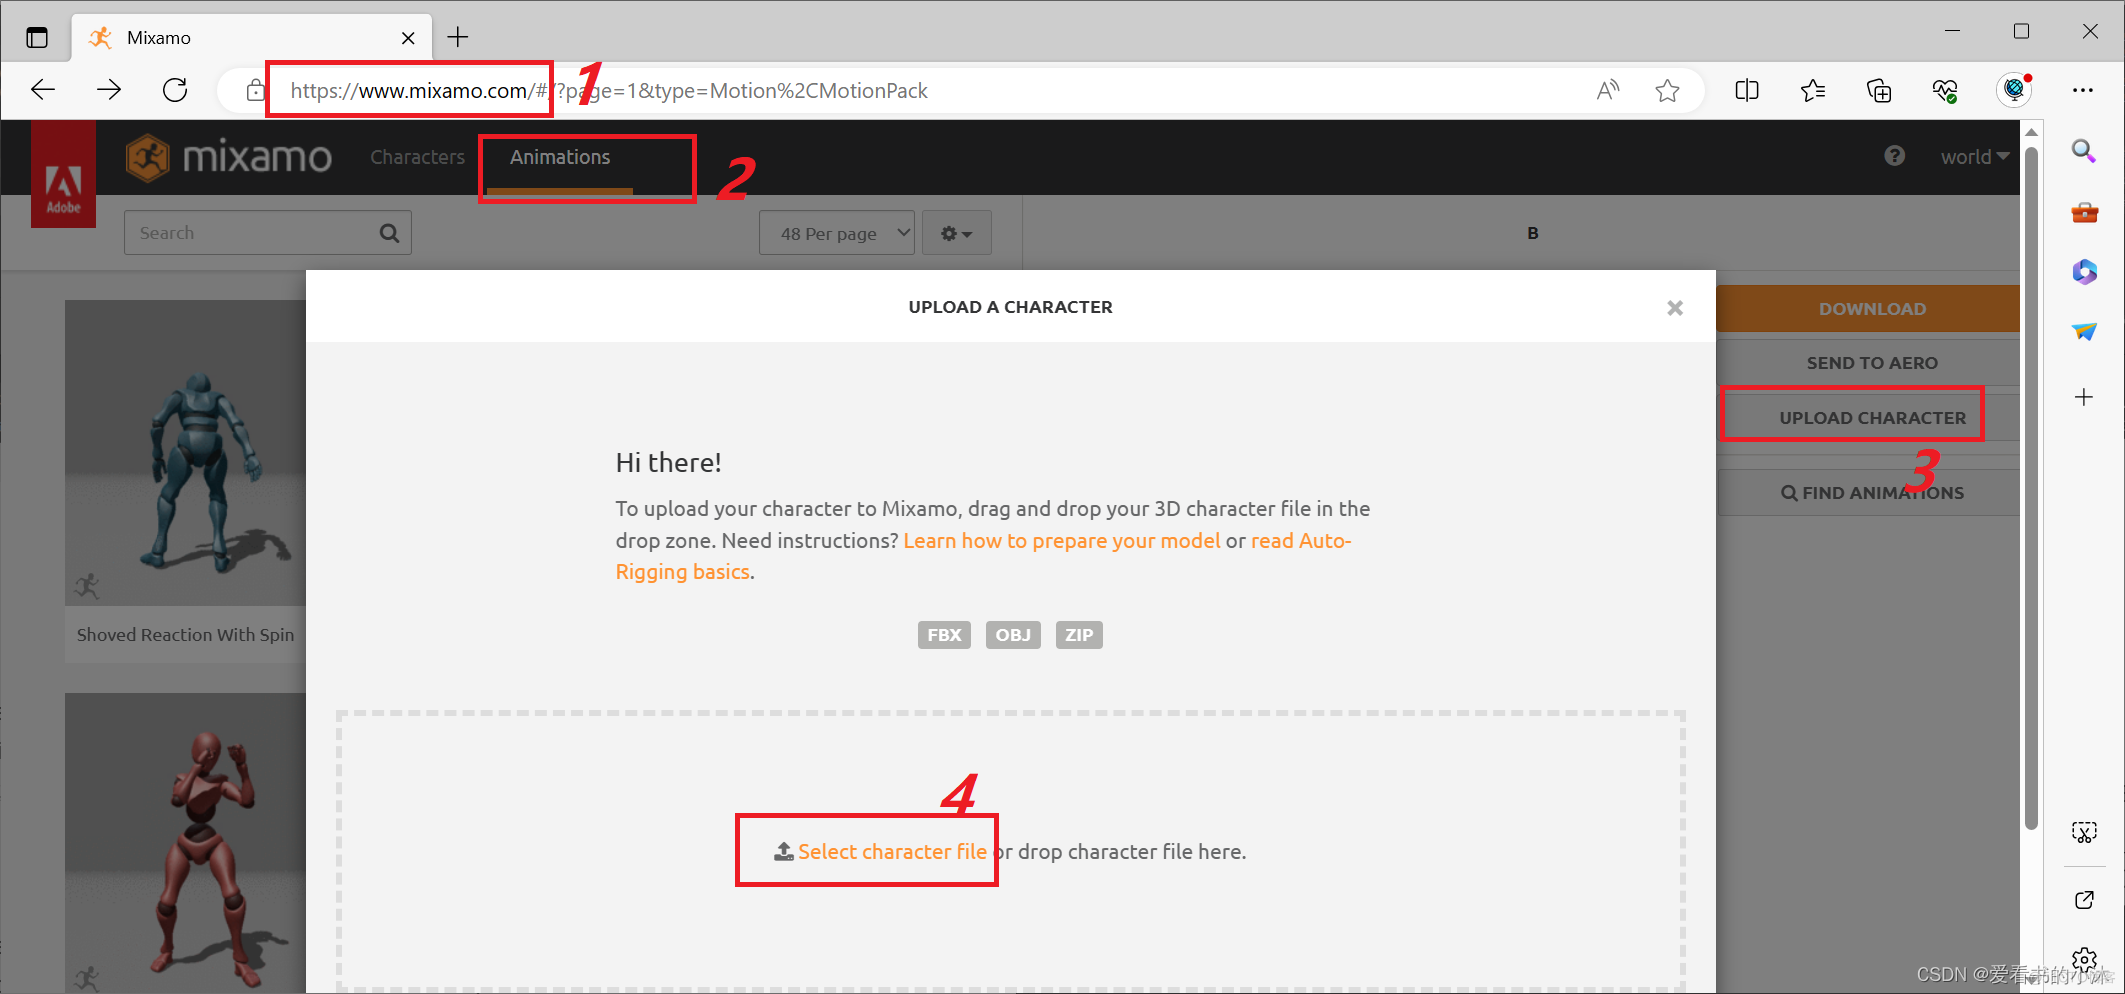This screenshot has height=994, width=2125.
Task: Click the OBJ format badge
Action: [x=1013, y=635]
